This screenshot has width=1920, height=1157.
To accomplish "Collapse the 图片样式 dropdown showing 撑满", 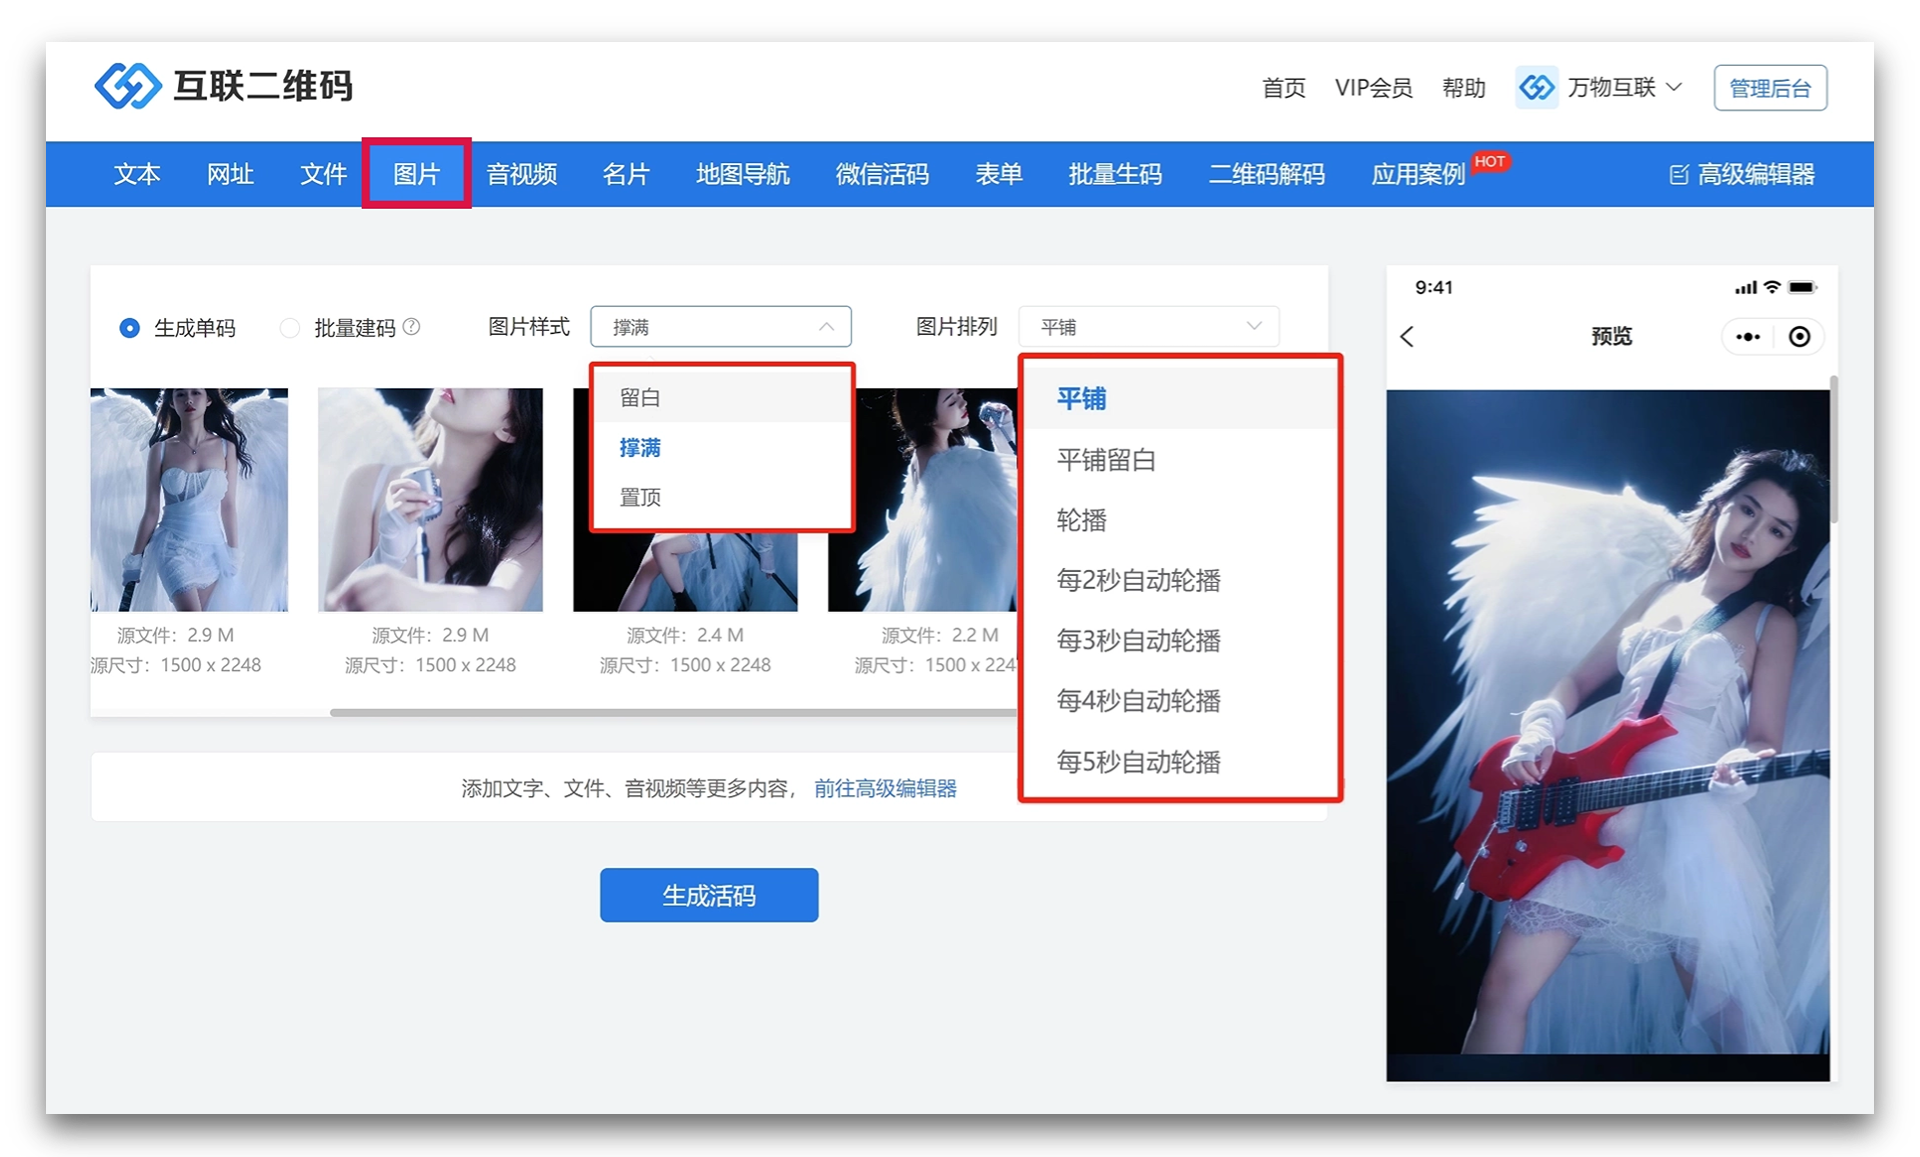I will (x=721, y=327).
